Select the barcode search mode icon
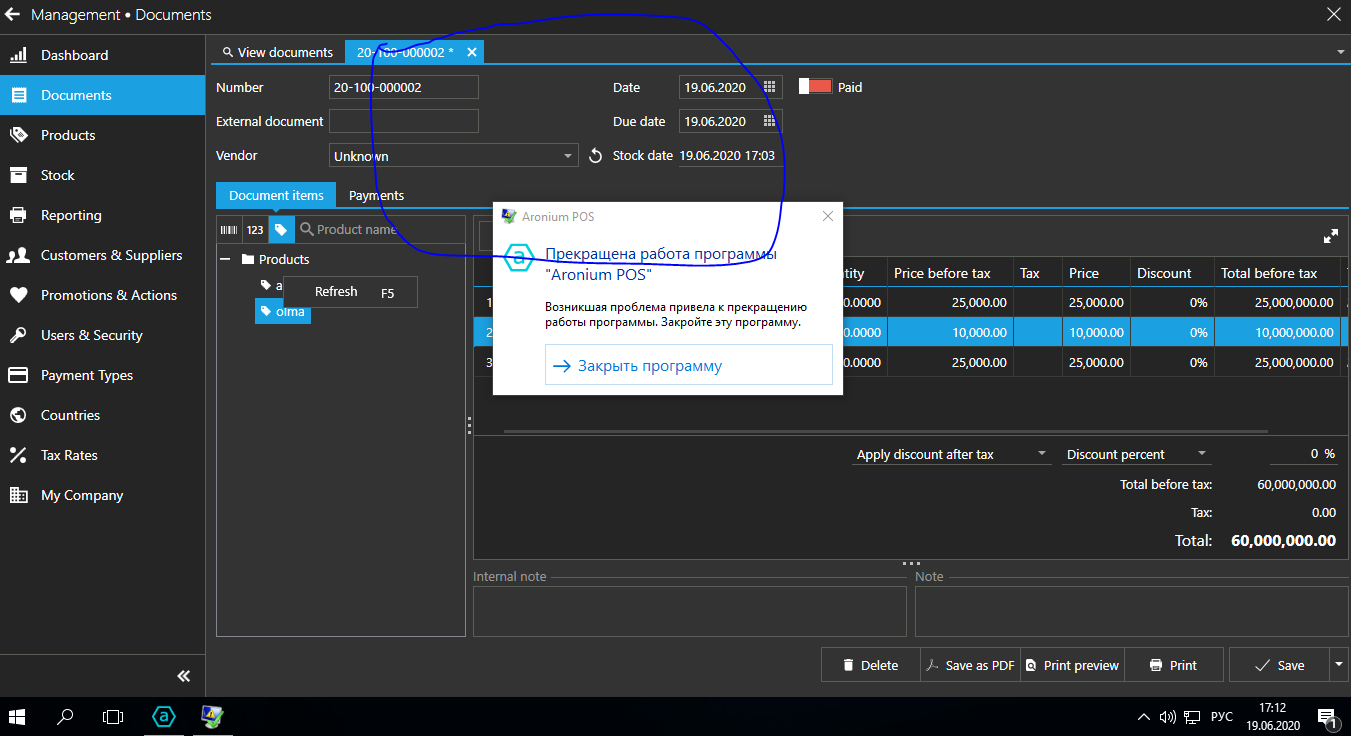Viewport: 1351px width, 736px height. point(230,230)
